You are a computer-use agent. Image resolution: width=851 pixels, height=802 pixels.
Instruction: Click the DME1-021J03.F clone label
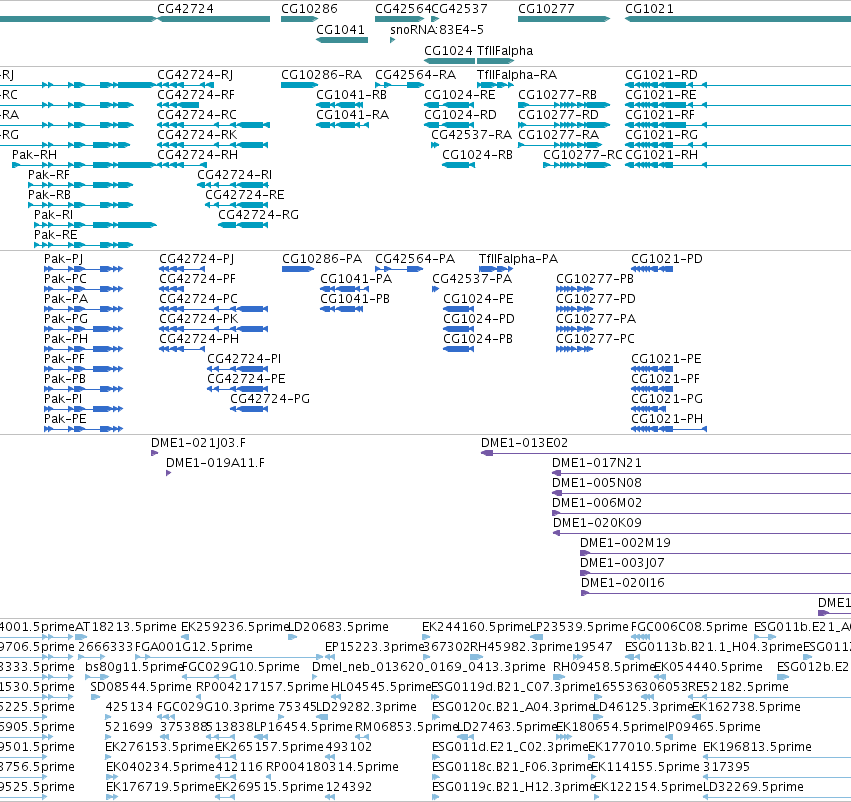pyautogui.click(x=198, y=443)
